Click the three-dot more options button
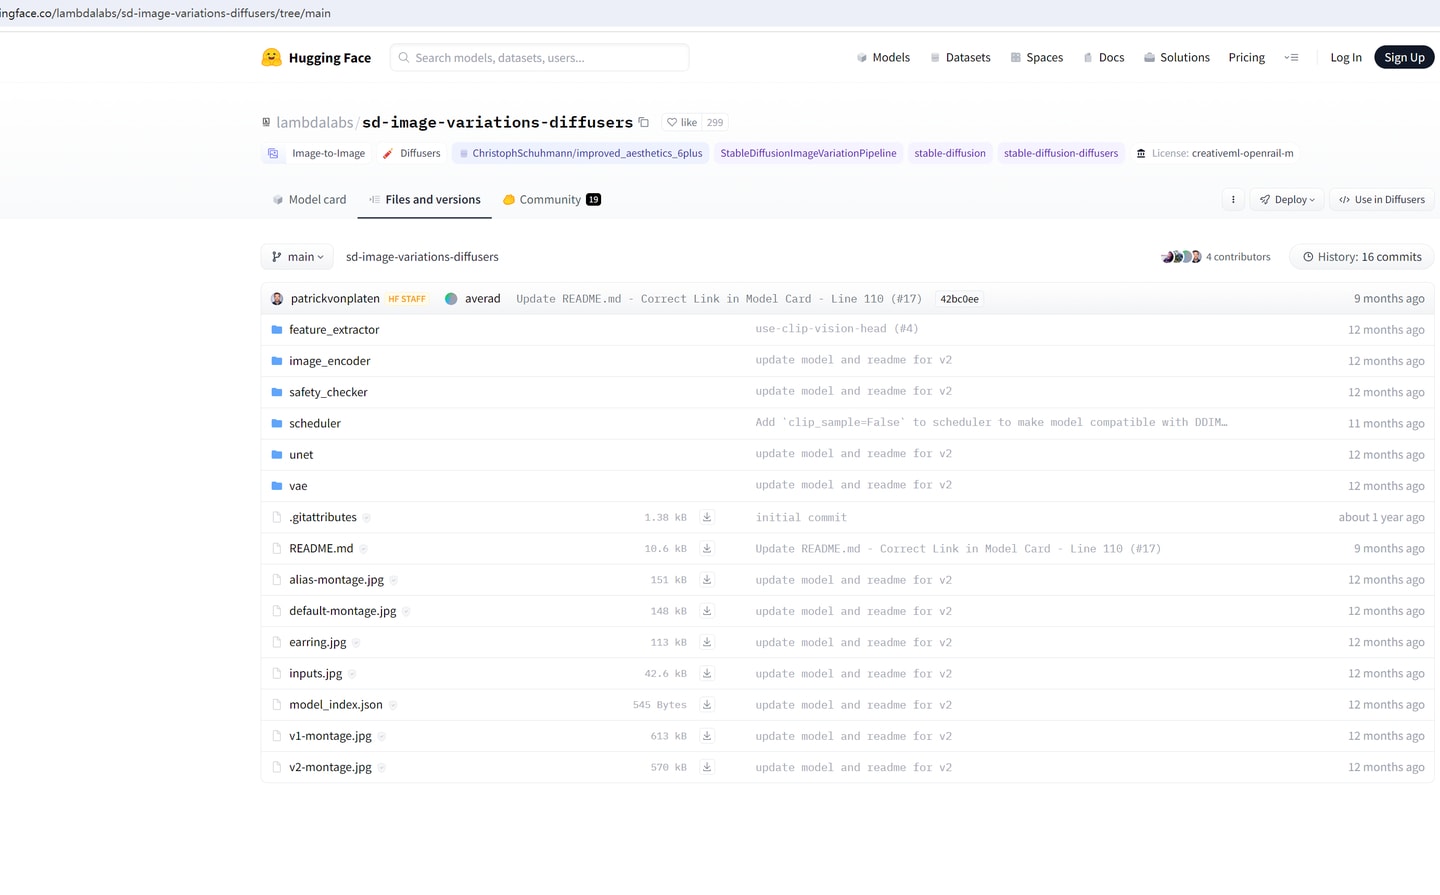This screenshot has width=1440, height=895. pyautogui.click(x=1233, y=200)
